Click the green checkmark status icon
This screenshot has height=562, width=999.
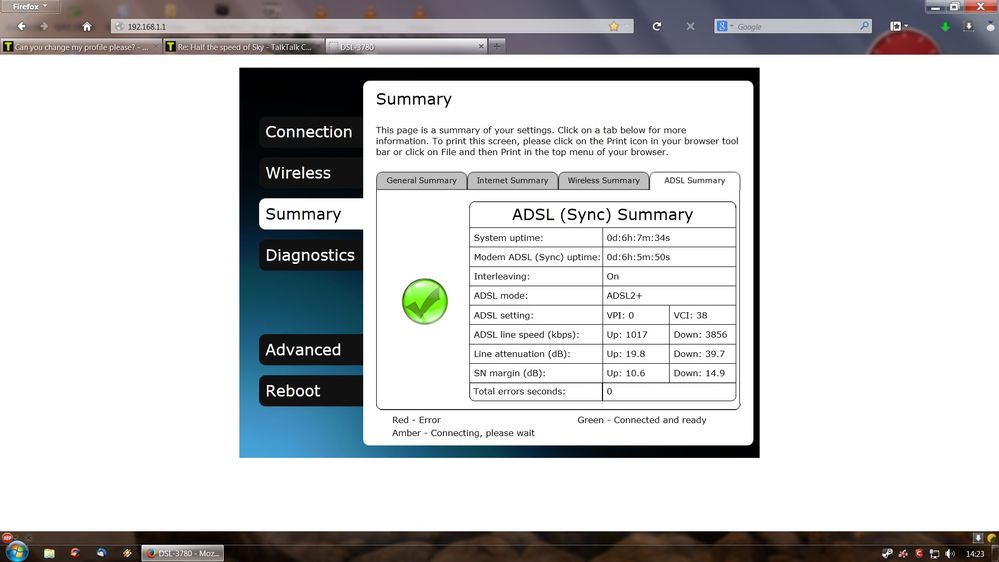424,301
